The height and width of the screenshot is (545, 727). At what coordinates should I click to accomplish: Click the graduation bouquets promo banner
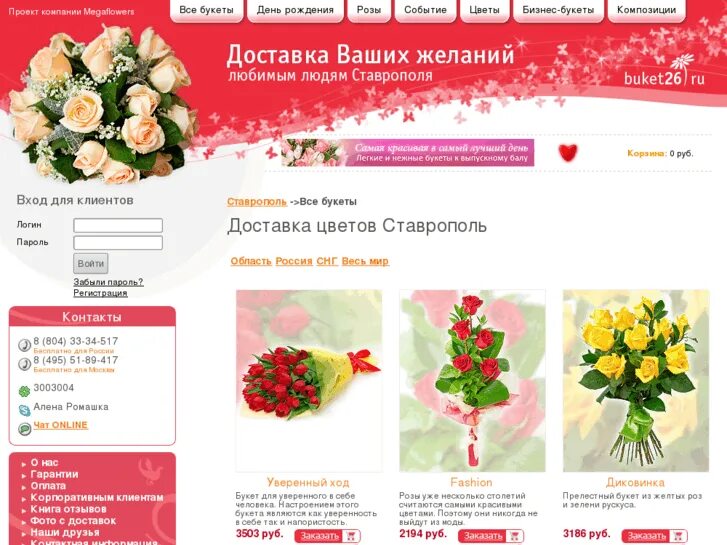pos(408,153)
